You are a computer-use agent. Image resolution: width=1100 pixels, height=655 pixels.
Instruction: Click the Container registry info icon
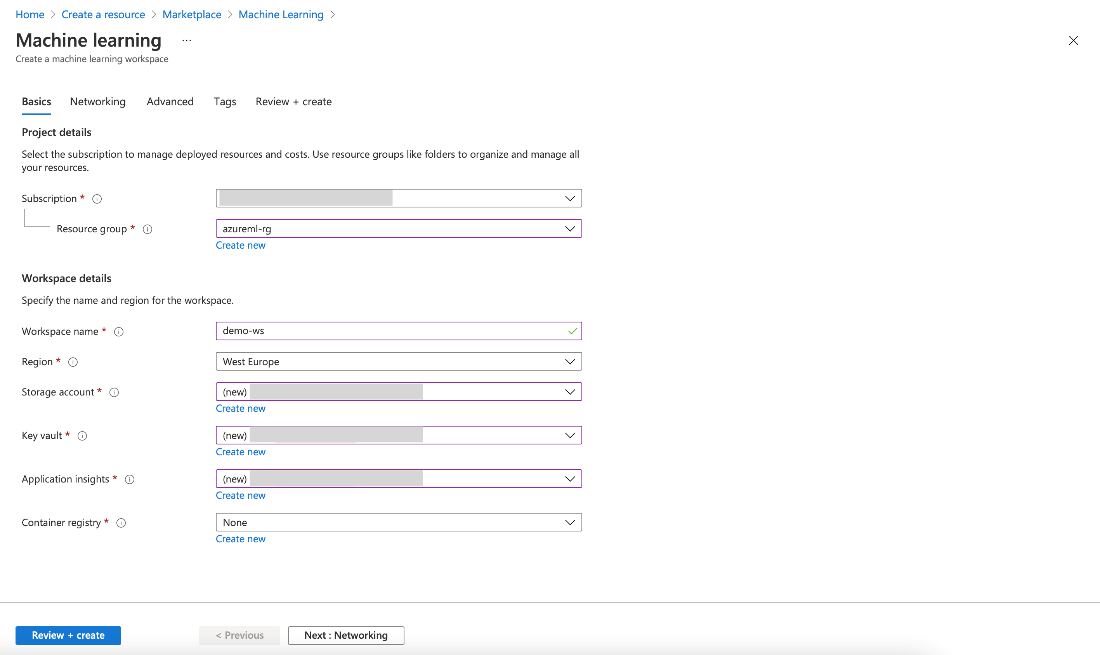point(121,523)
